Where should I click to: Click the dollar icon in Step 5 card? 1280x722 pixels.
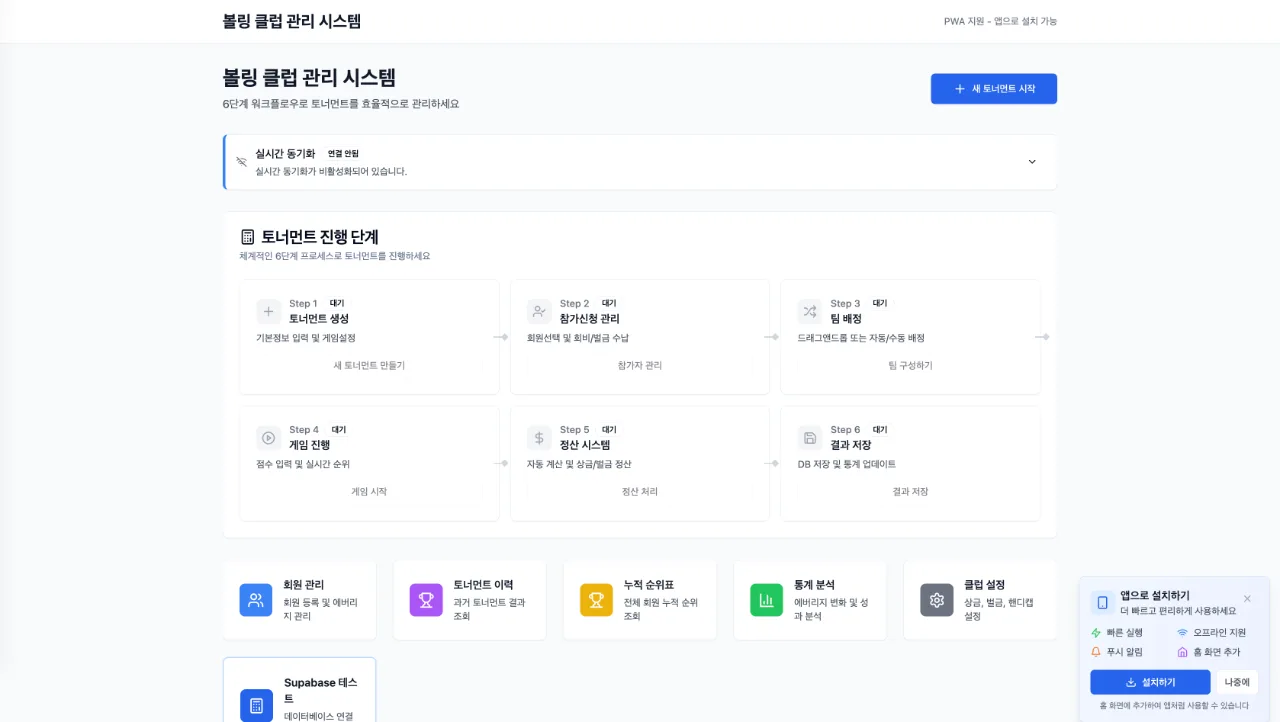539,437
